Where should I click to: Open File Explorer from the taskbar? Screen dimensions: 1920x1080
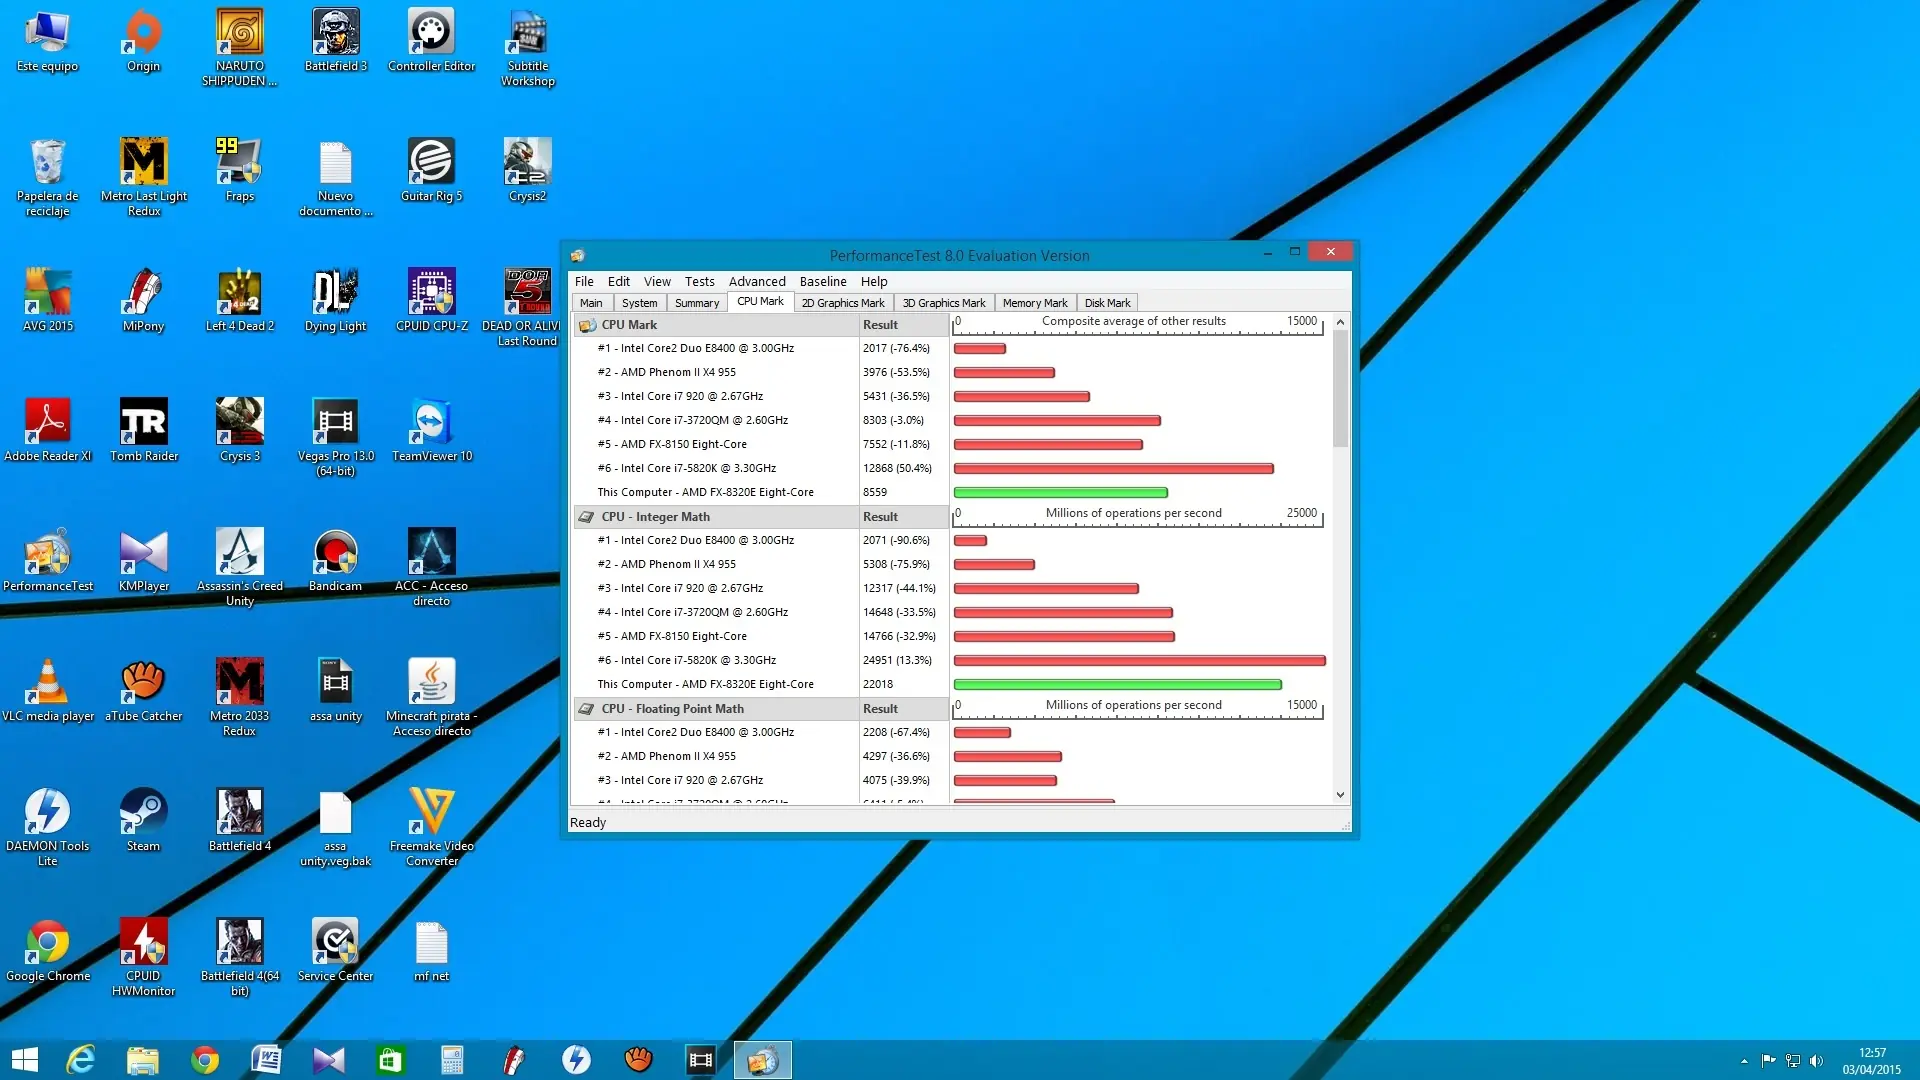[142, 1060]
